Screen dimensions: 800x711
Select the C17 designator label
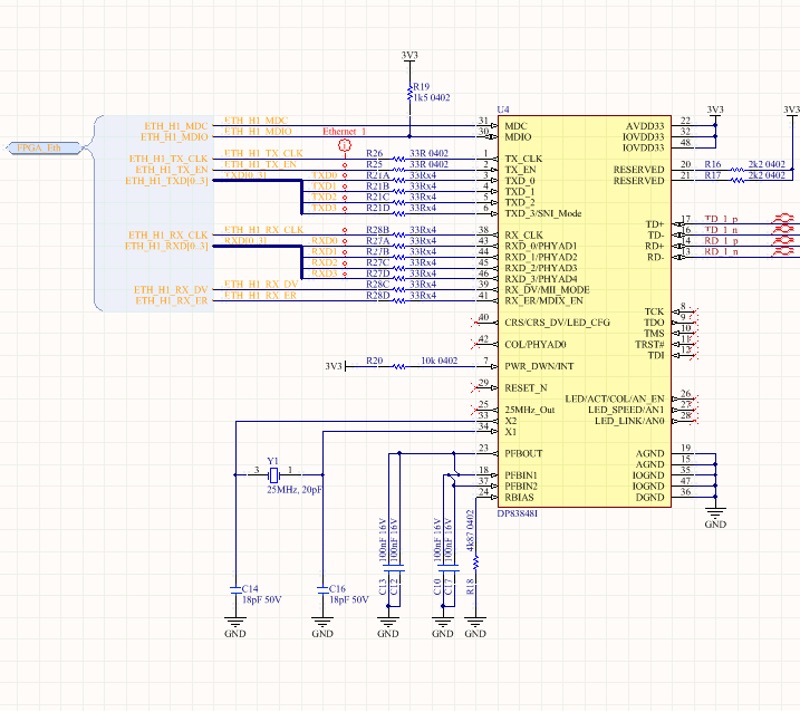448,587
